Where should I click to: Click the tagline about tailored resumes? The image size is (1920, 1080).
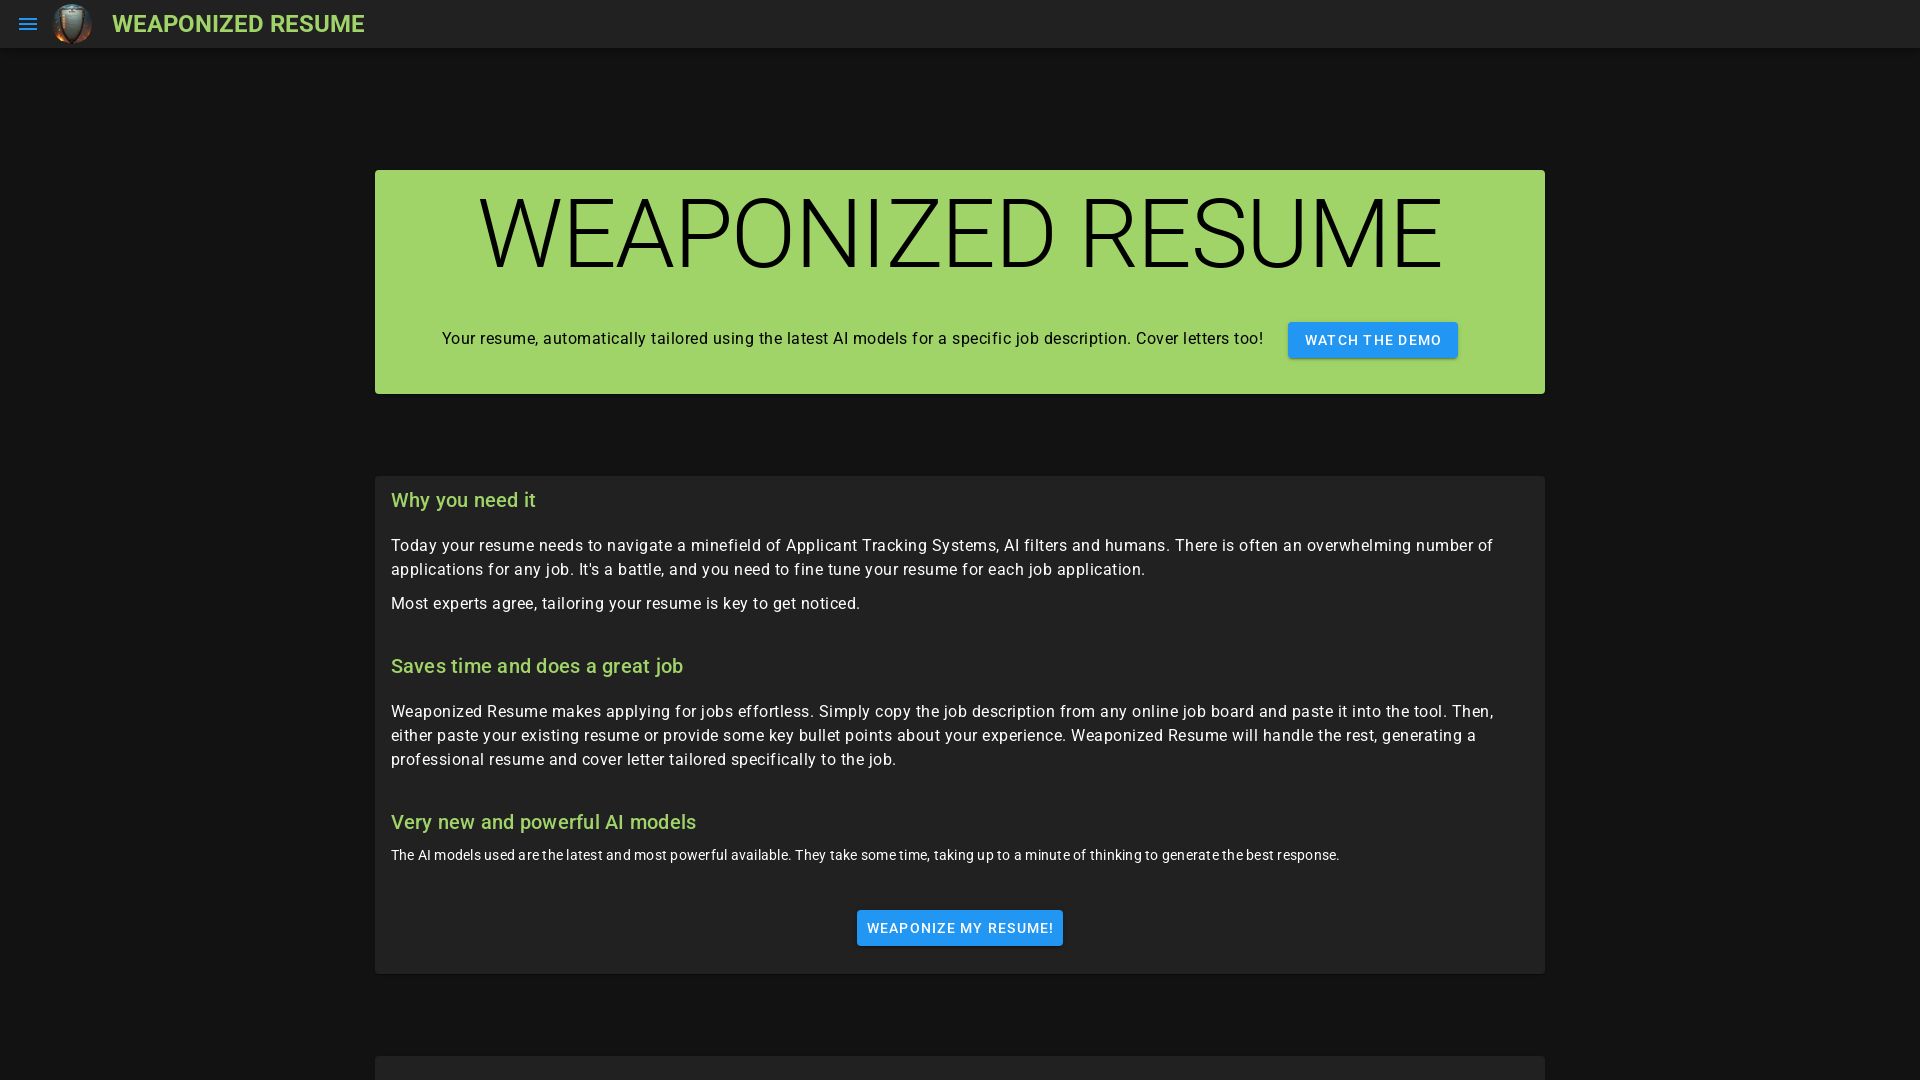click(x=851, y=339)
